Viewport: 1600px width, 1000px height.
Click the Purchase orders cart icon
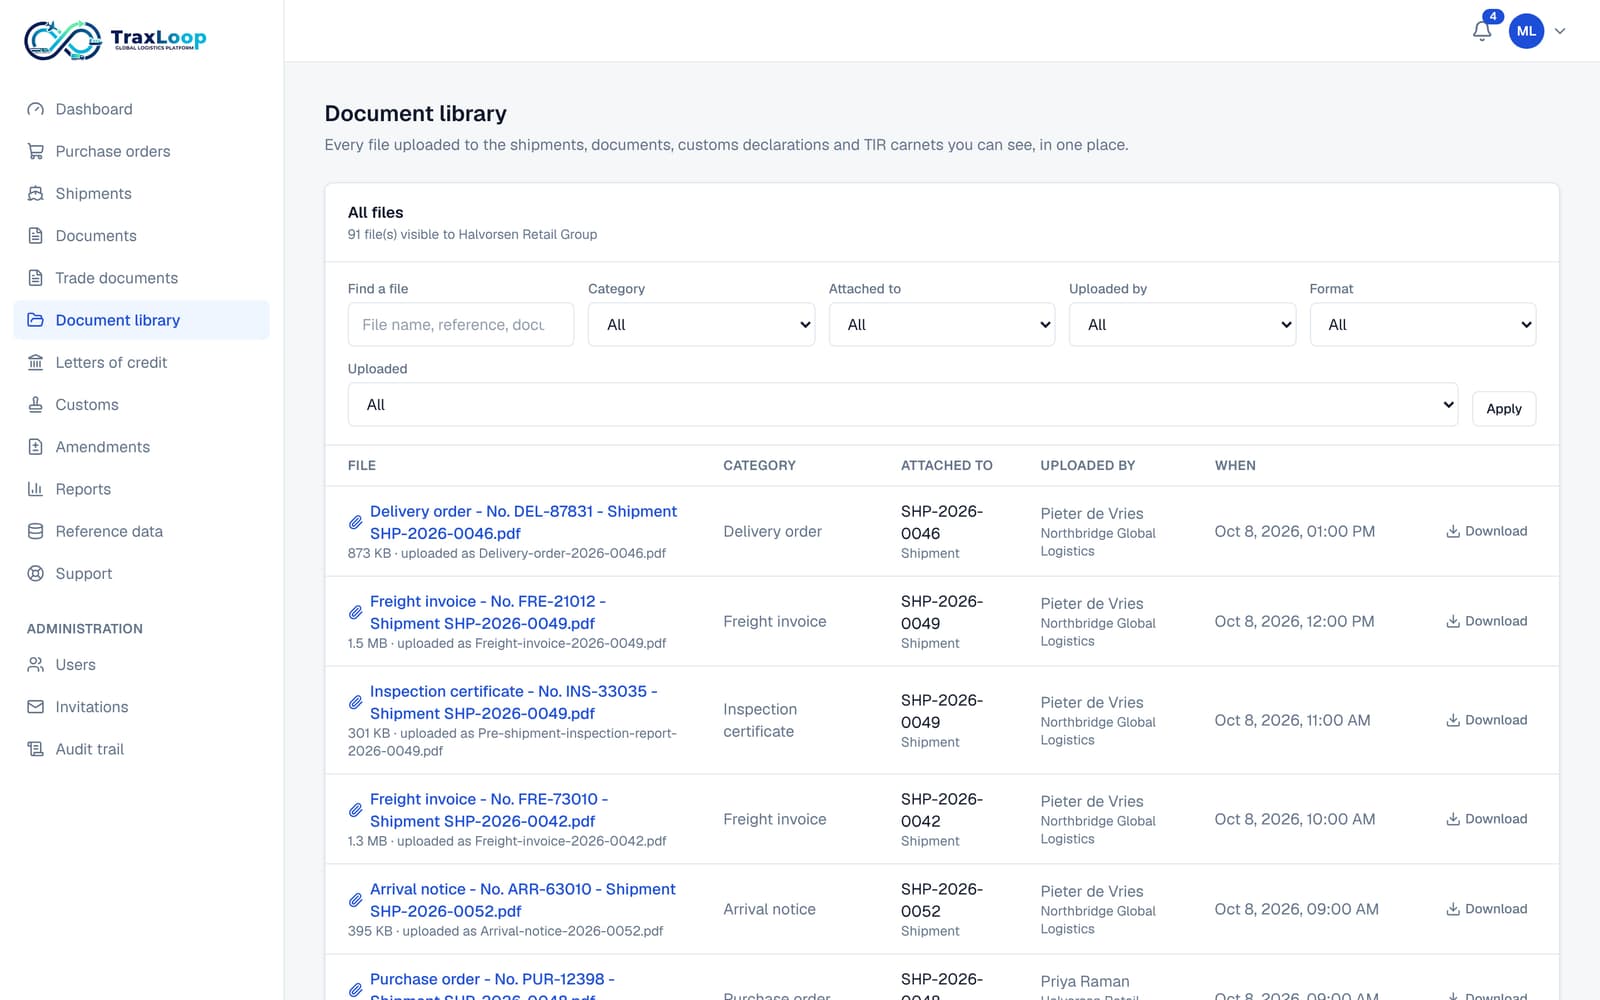(x=36, y=151)
